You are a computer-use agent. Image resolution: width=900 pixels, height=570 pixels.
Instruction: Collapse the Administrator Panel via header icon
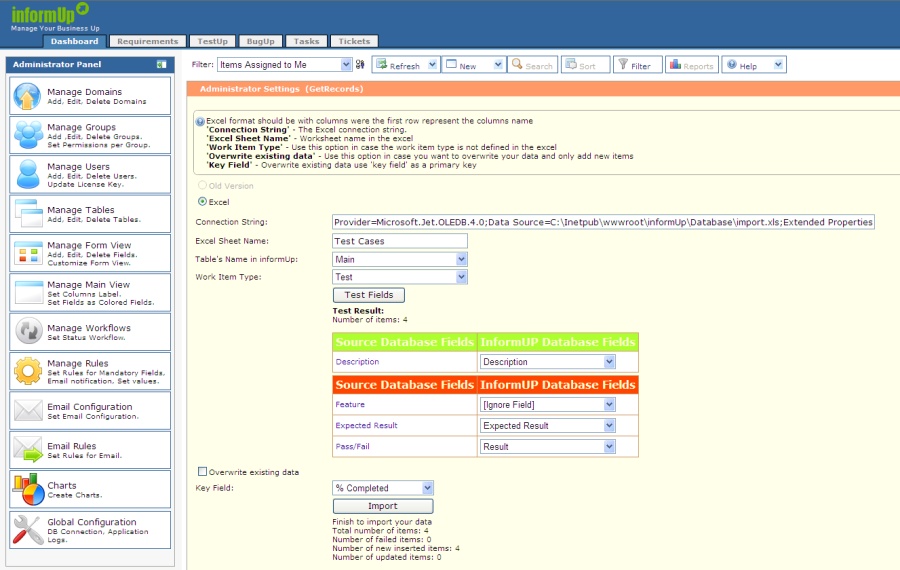162,65
